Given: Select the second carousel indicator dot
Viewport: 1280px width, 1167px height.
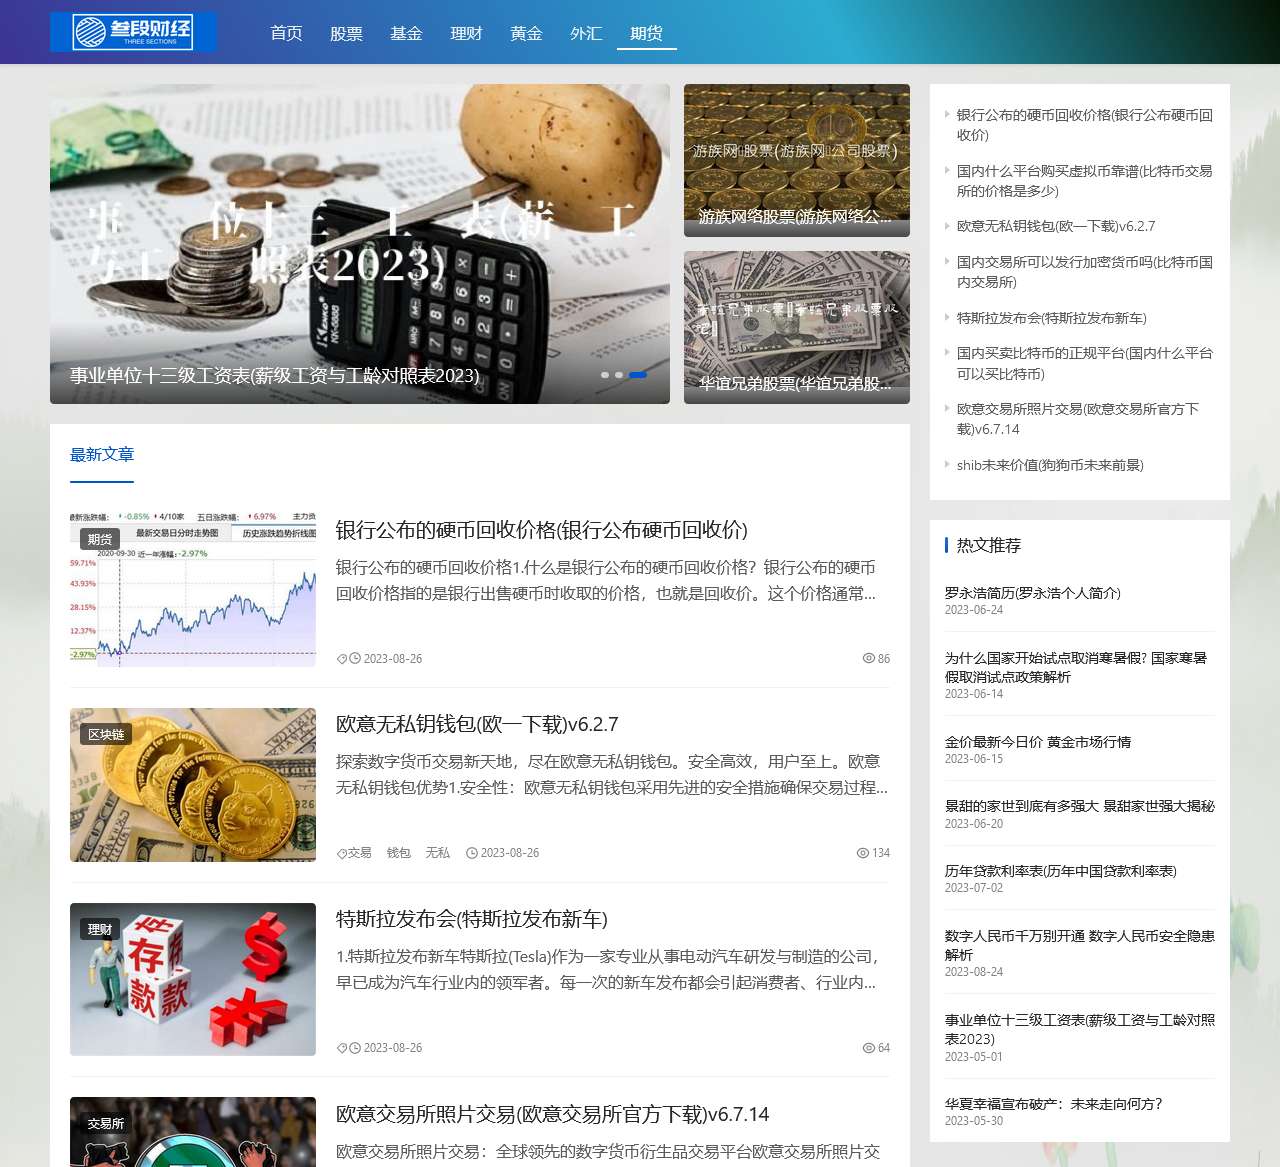Looking at the screenshot, I should click(619, 375).
